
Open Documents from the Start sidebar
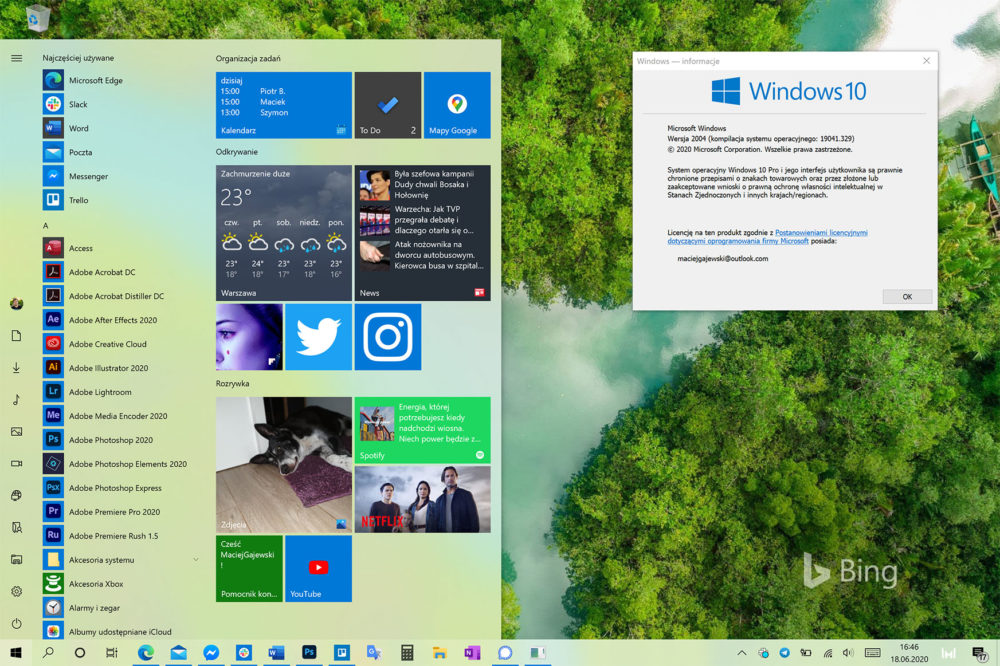17,336
